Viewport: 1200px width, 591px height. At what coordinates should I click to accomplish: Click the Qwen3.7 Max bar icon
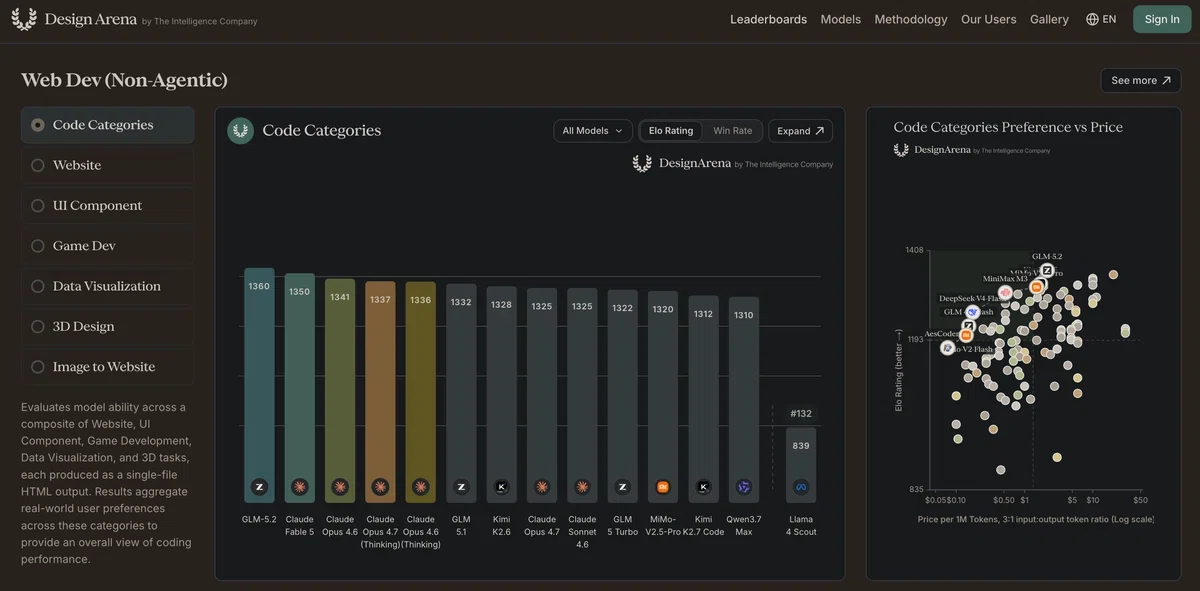pos(744,487)
